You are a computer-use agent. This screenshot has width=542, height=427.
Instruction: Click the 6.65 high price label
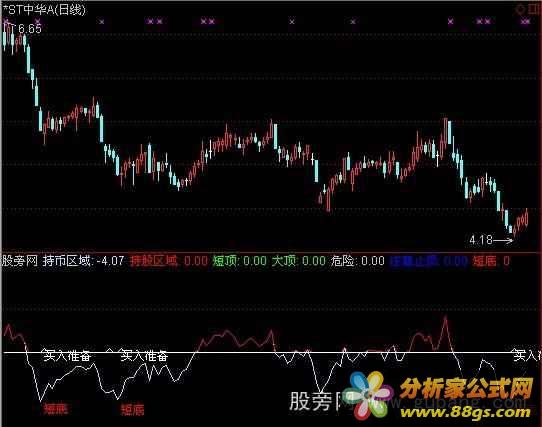(x=30, y=29)
